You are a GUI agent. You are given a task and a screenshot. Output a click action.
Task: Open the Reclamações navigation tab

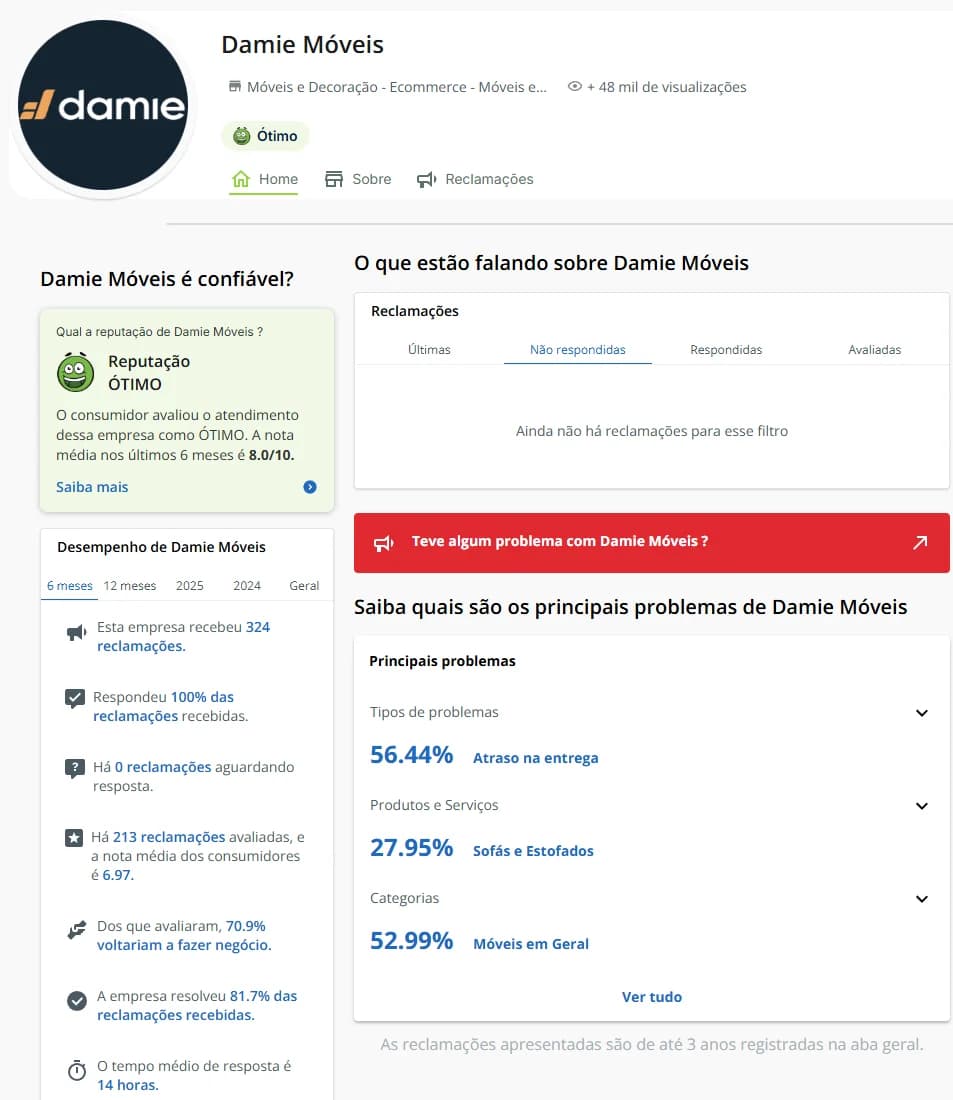pyautogui.click(x=475, y=180)
